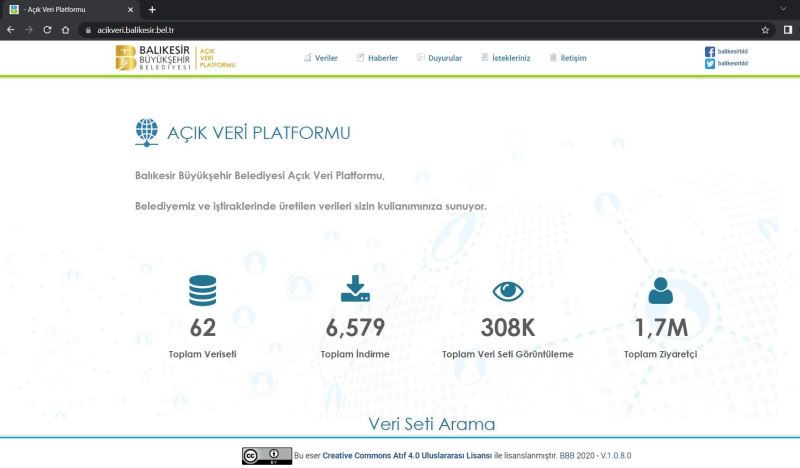
Task: Click the database icon above Toplam Veriseti
Action: coord(202,290)
